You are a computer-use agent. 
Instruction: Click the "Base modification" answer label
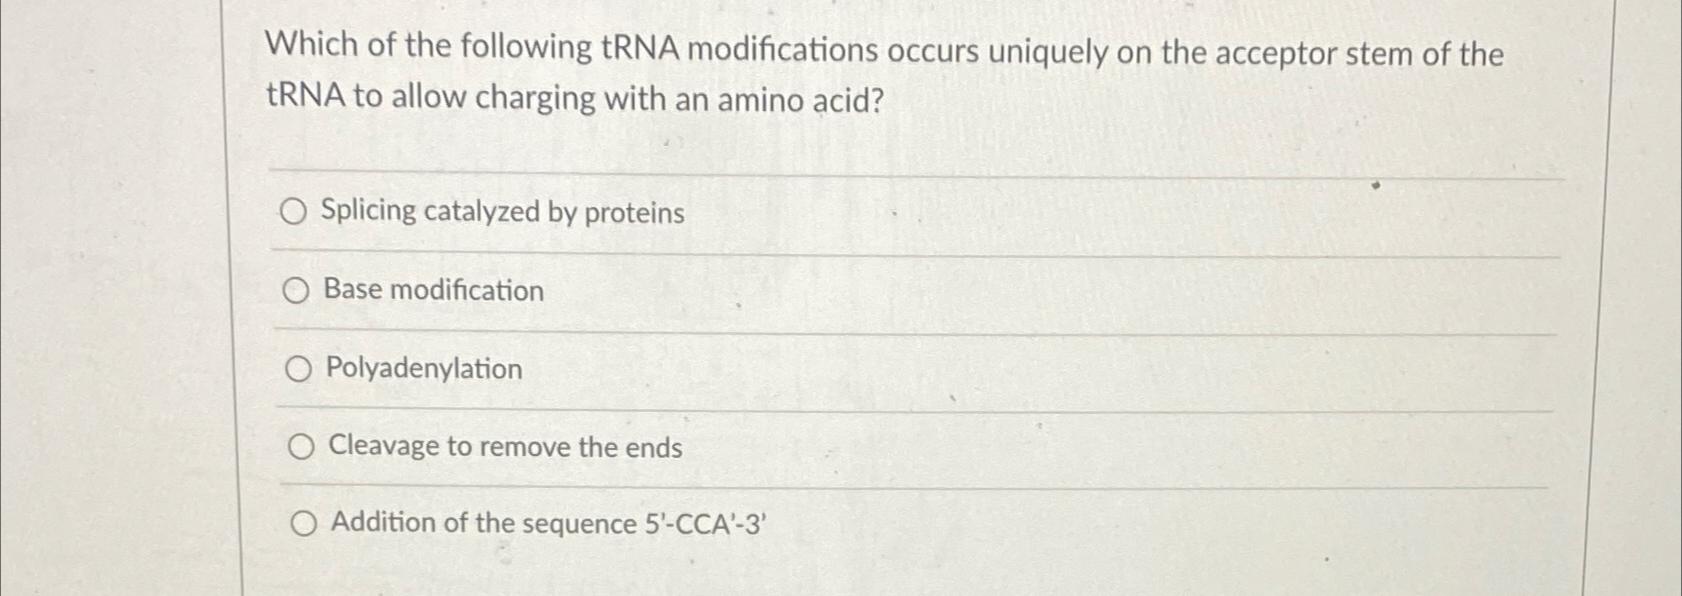point(433,291)
